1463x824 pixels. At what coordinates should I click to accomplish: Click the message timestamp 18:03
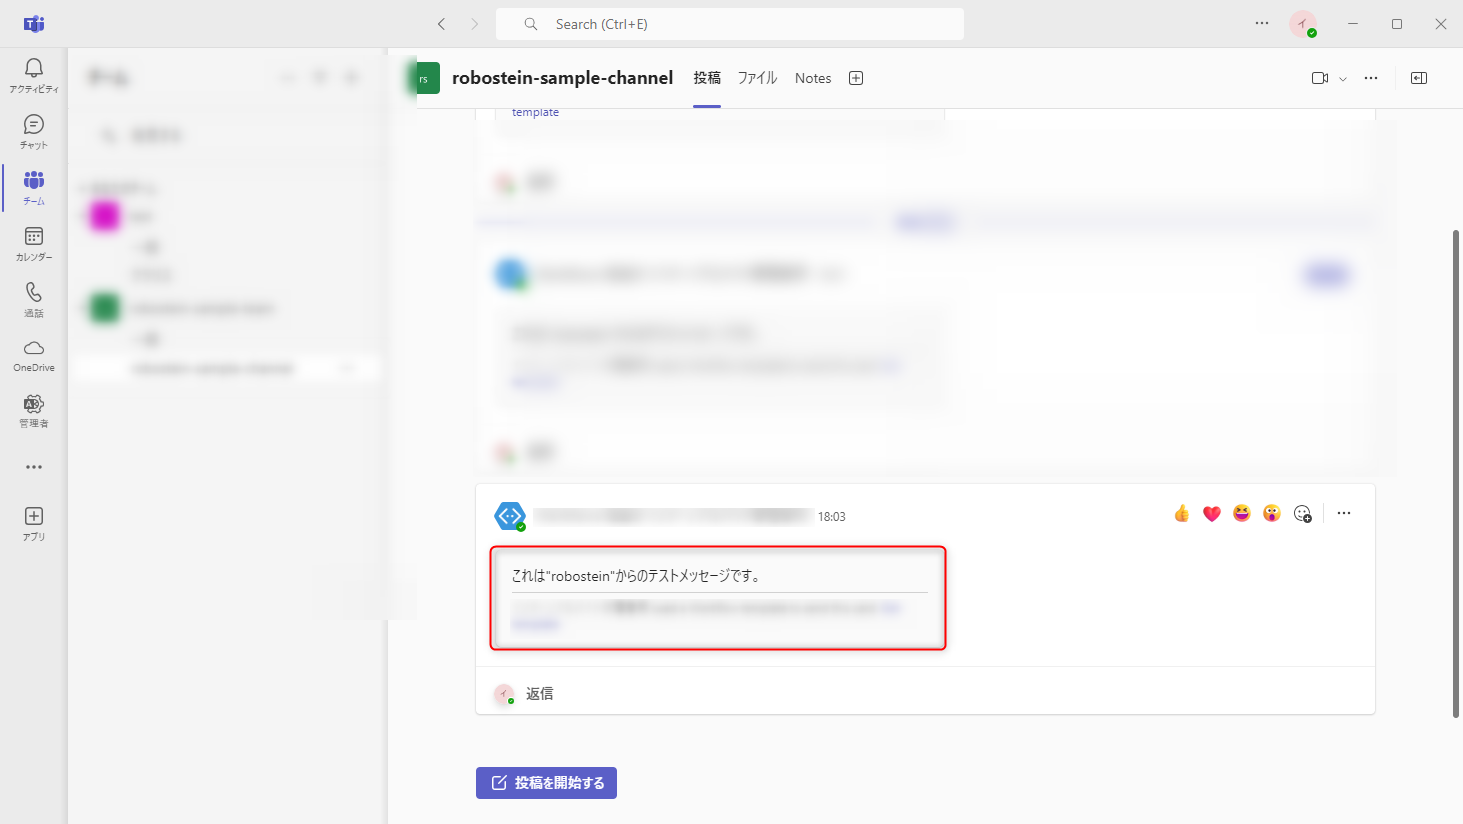tap(832, 517)
